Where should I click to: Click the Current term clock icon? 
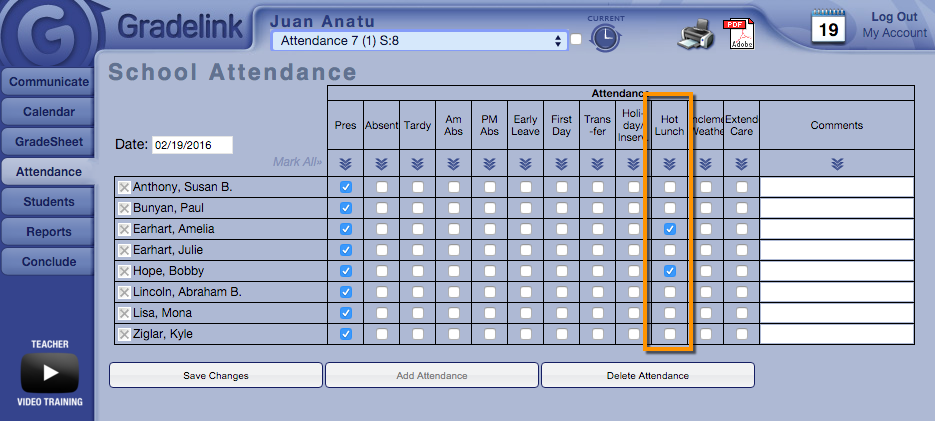click(x=604, y=38)
